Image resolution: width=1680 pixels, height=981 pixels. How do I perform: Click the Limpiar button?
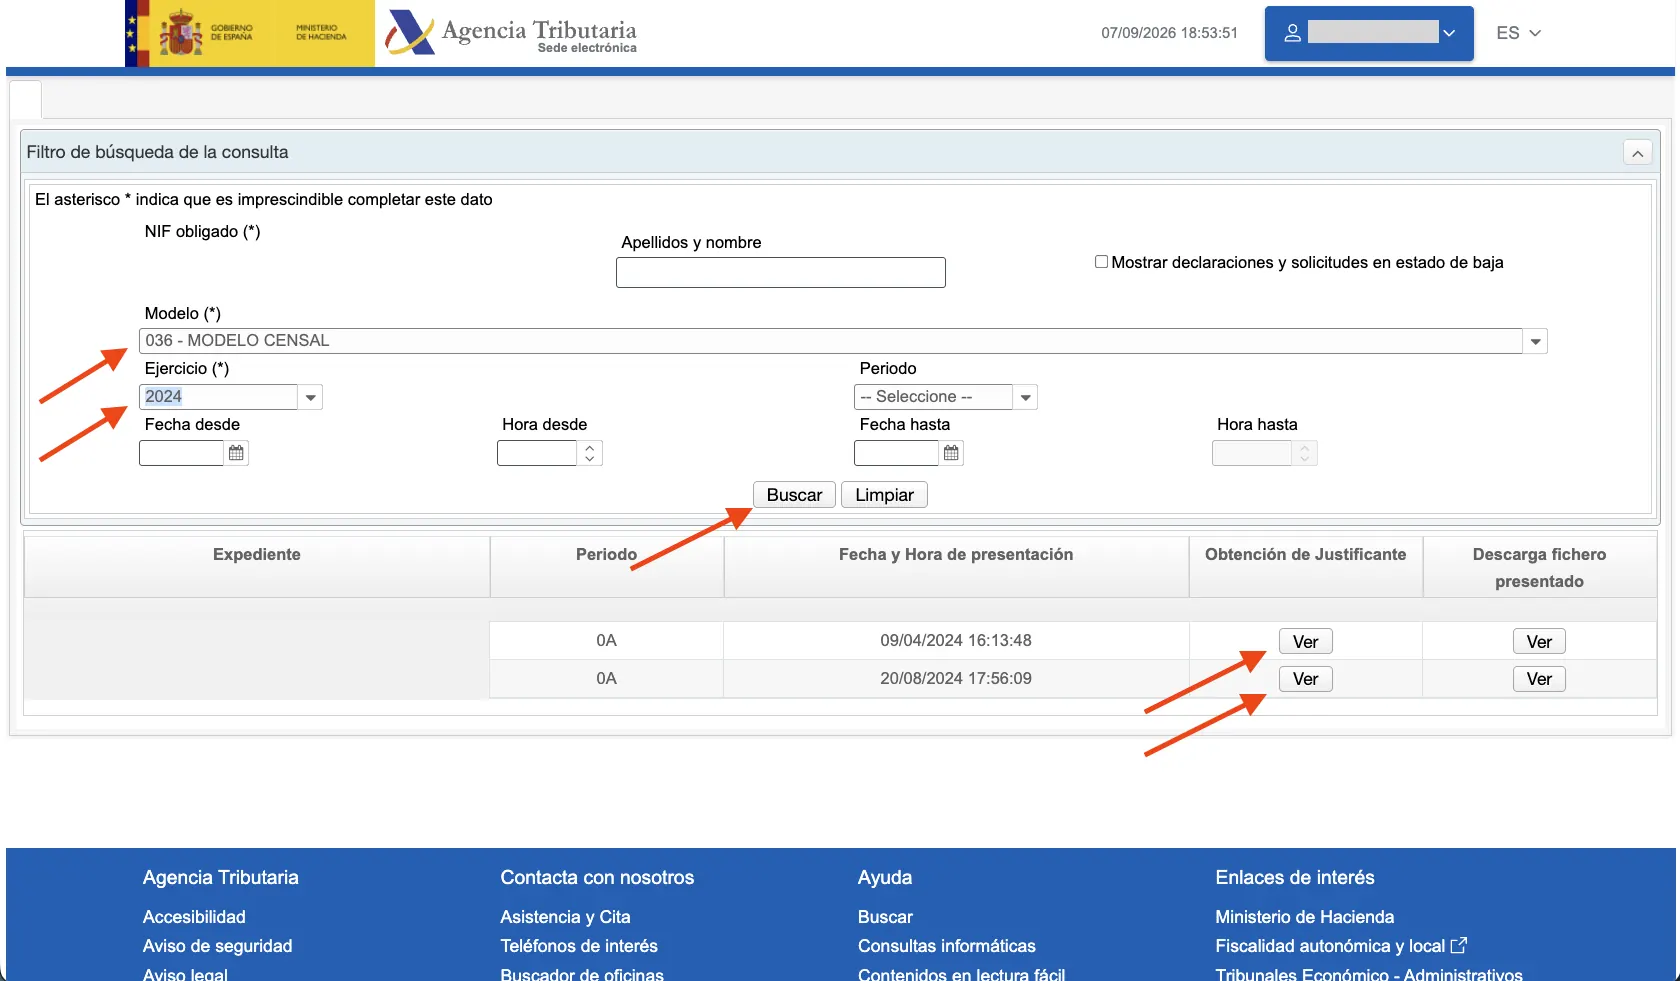pyautogui.click(x=884, y=495)
